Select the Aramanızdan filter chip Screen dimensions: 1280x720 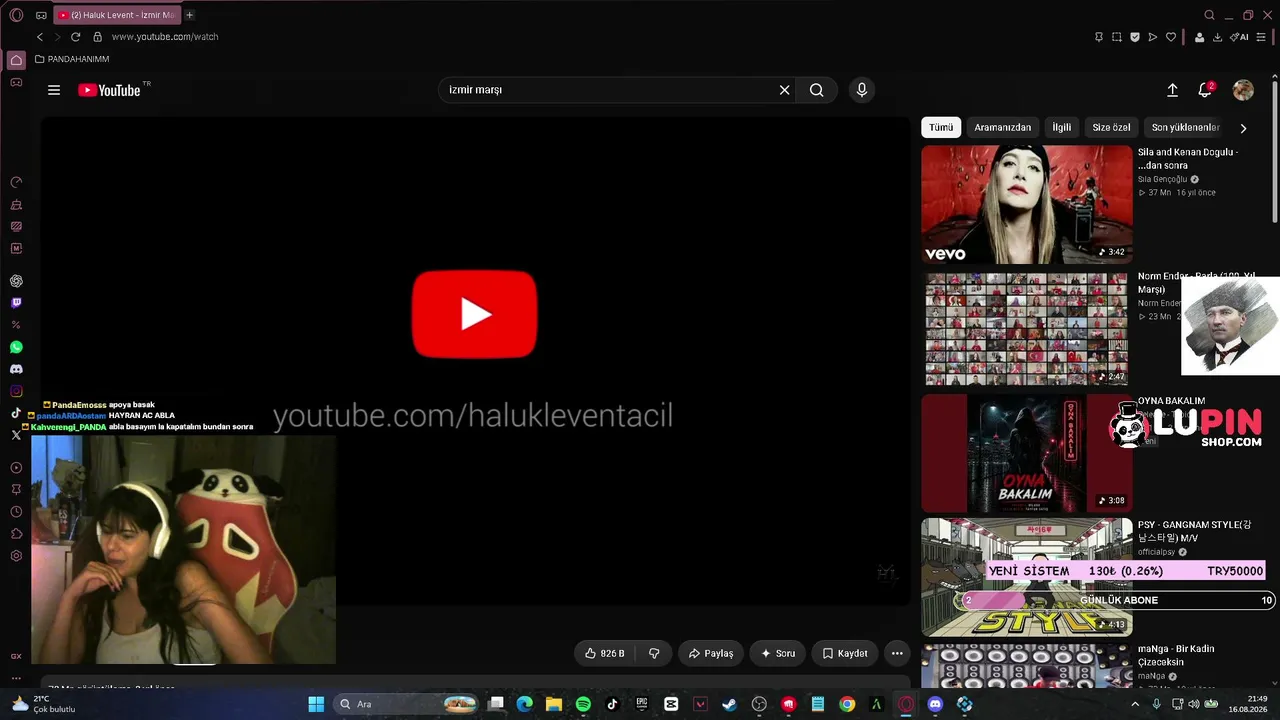pos(1002,127)
